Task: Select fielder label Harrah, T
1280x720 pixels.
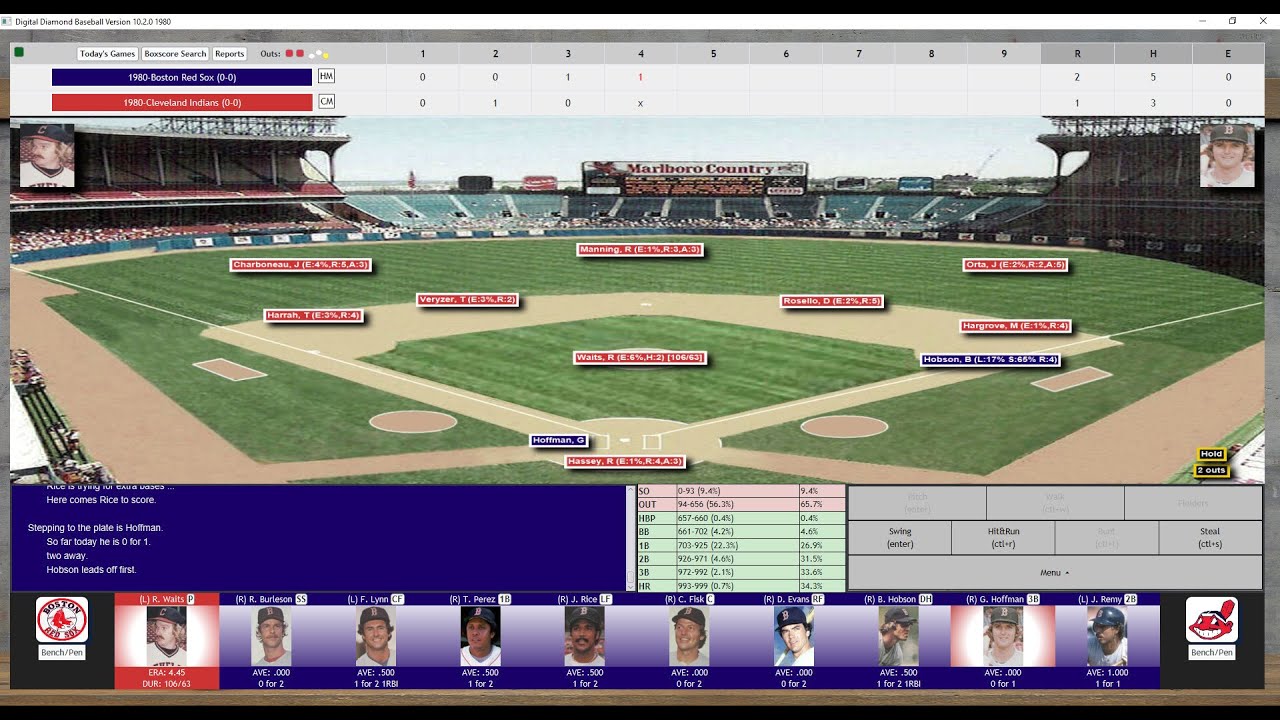Action: (x=313, y=315)
